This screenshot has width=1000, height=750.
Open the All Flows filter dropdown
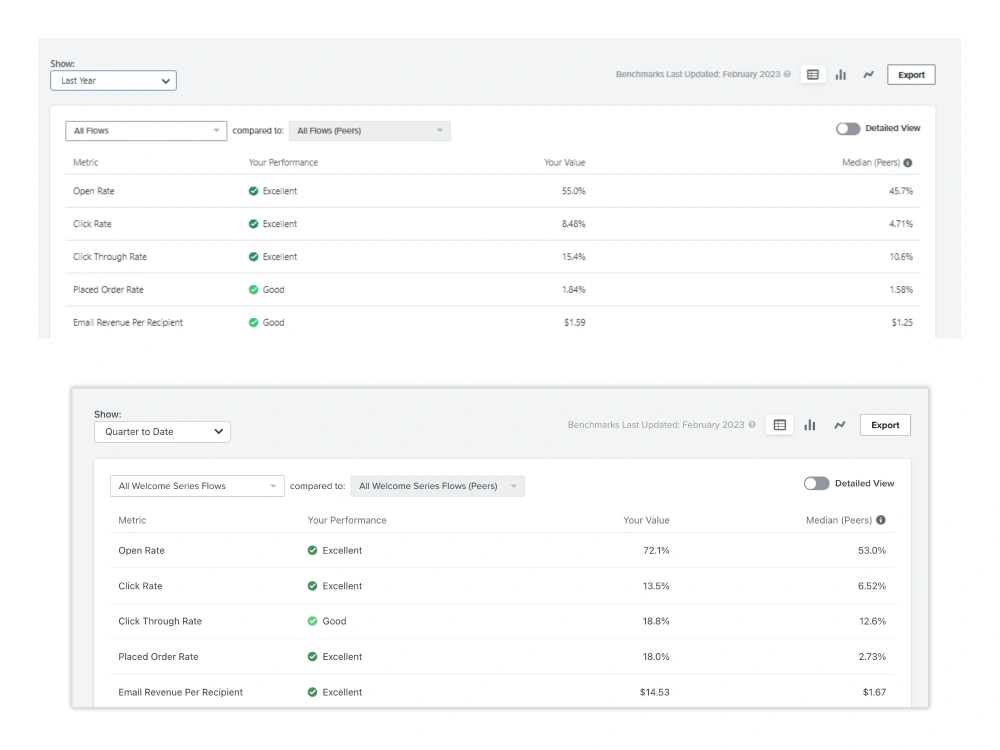145,130
